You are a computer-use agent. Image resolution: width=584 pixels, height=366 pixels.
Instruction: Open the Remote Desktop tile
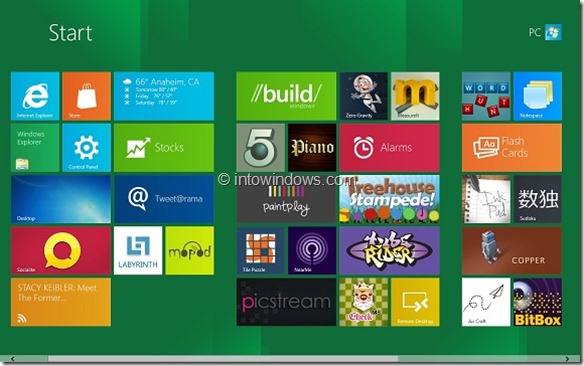[415, 302]
